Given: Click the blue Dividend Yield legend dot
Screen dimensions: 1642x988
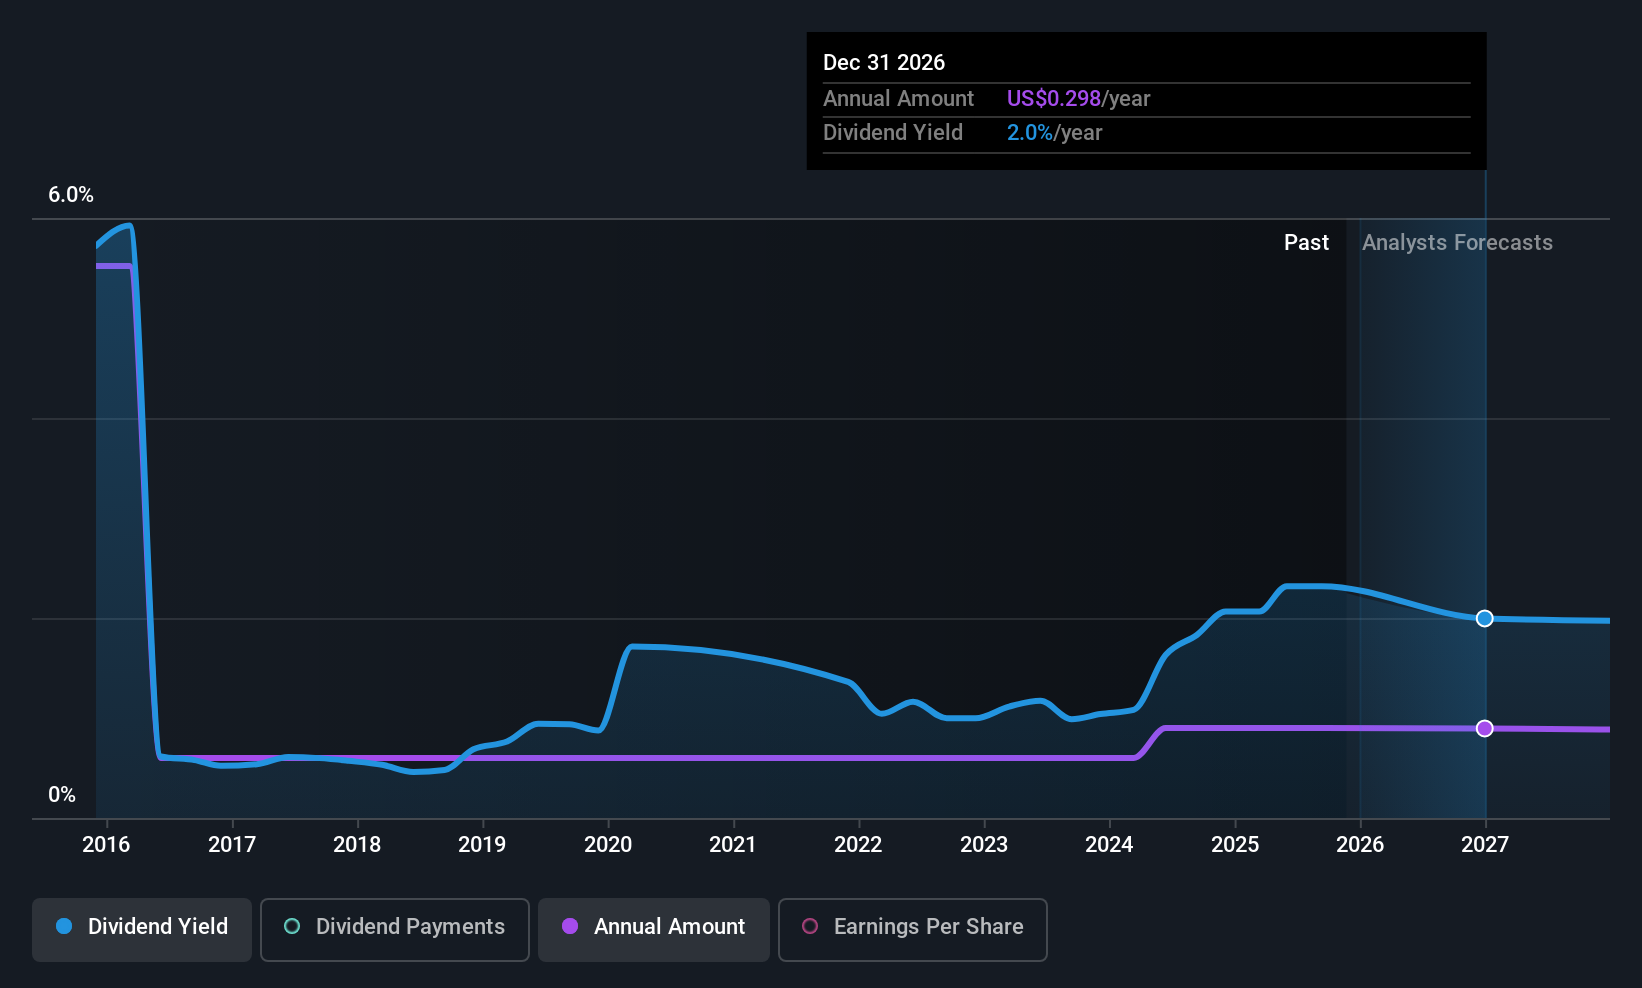Looking at the screenshot, I should pyautogui.click(x=64, y=927).
